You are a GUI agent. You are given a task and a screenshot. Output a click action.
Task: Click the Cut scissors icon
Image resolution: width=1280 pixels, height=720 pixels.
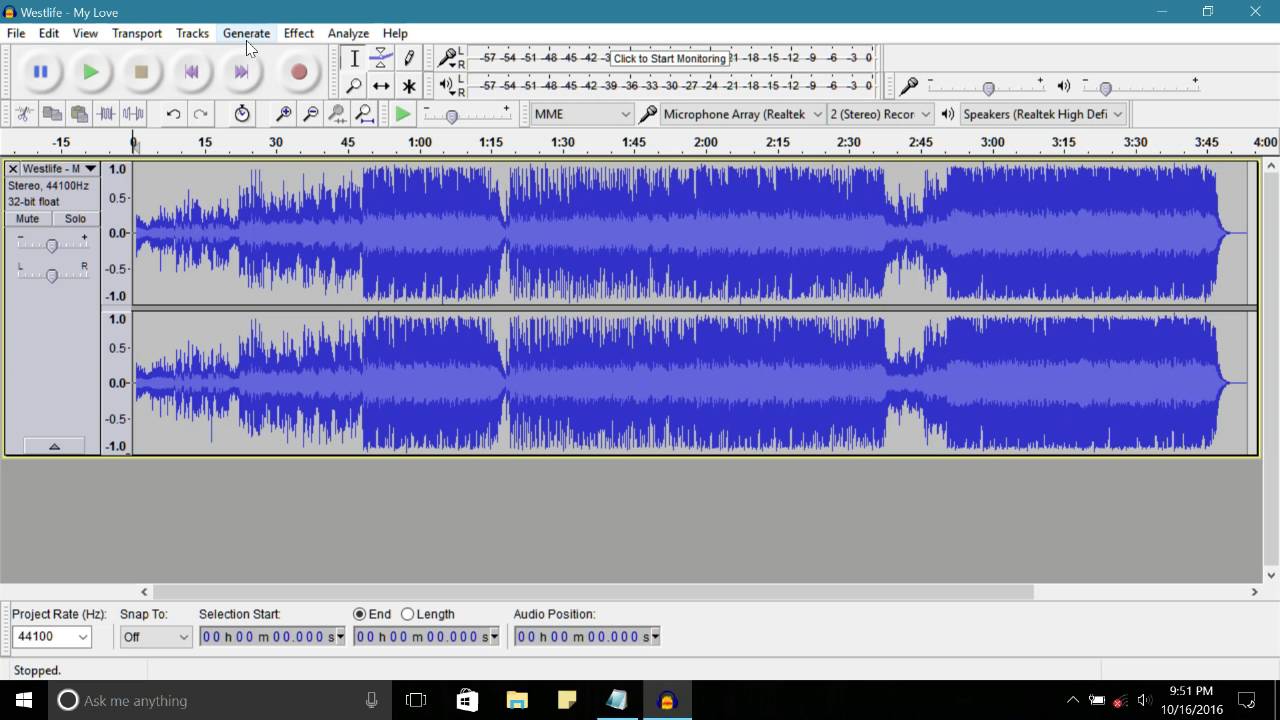tap(25, 114)
